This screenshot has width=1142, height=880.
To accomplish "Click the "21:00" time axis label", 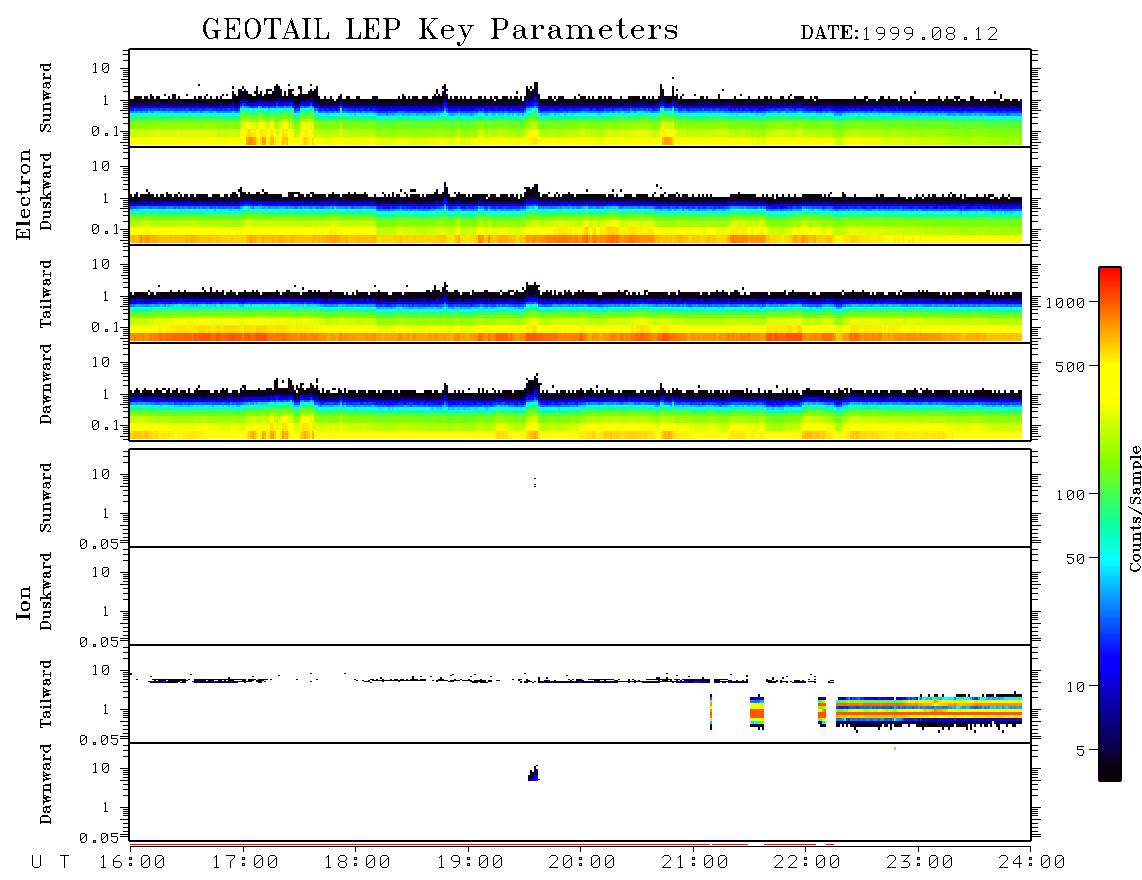I will tap(696, 863).
